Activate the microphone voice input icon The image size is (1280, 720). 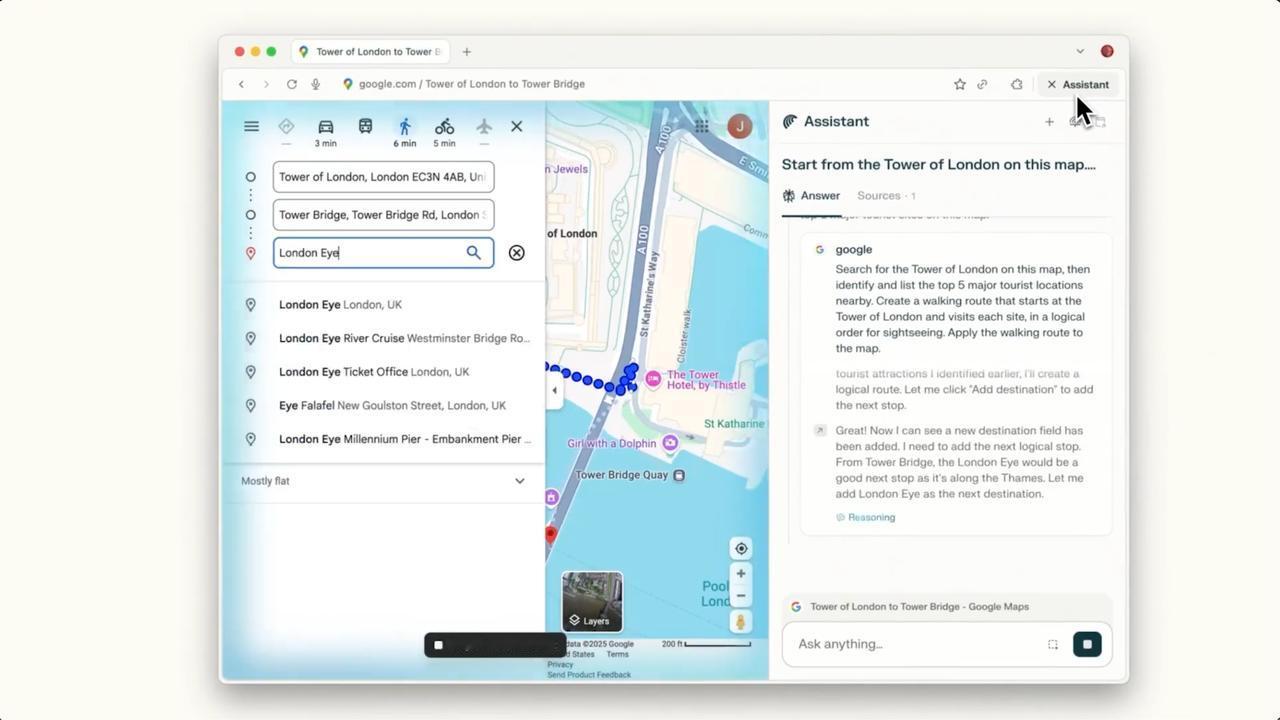tap(315, 84)
